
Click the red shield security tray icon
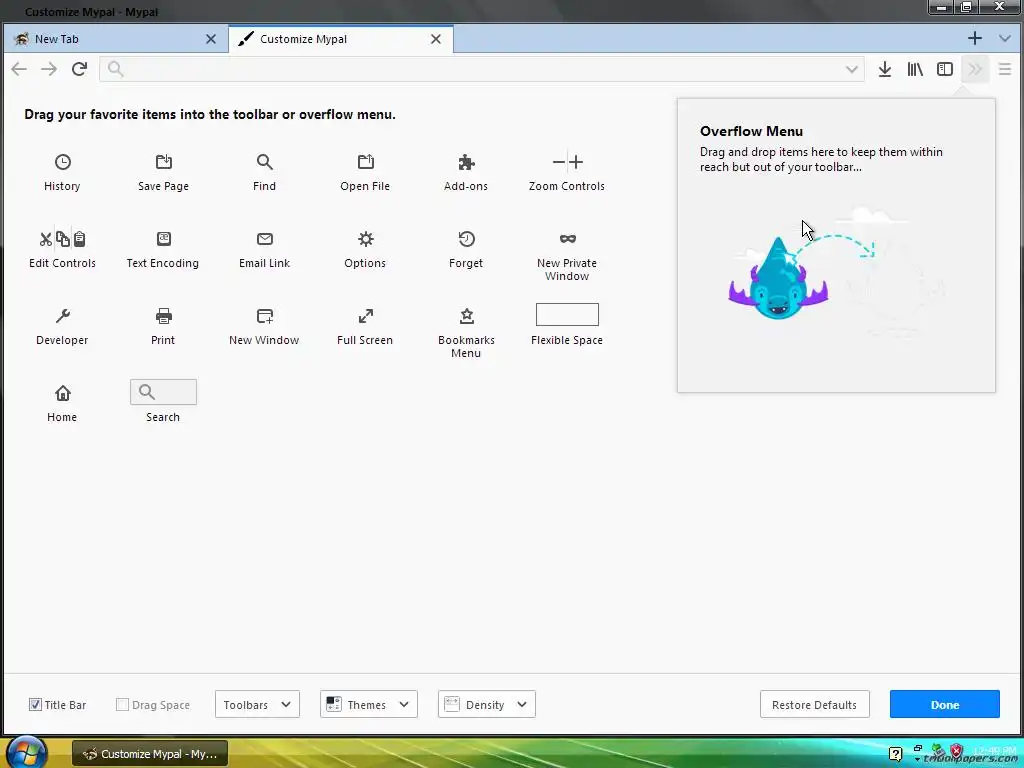(957, 751)
